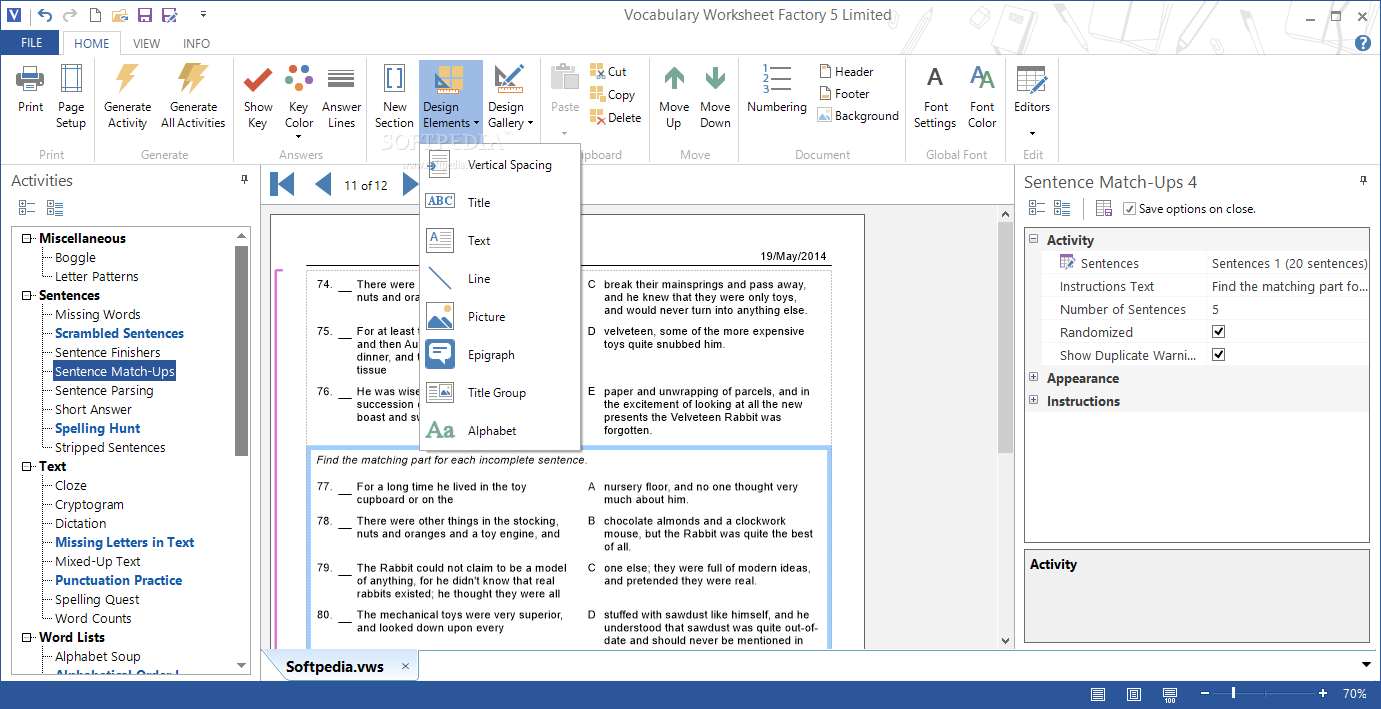Expand the Instructions property group
Screen dimensions: 1381x709
click(x=1033, y=401)
